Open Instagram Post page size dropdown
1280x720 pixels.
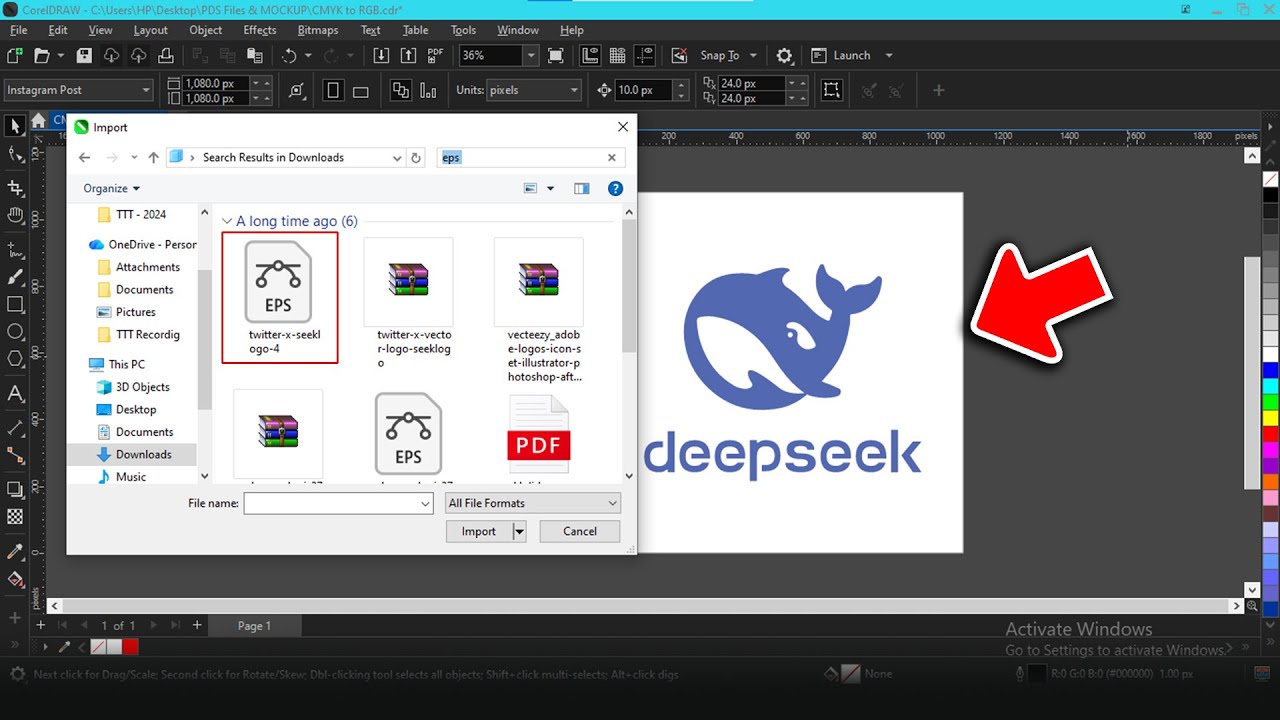coord(146,91)
